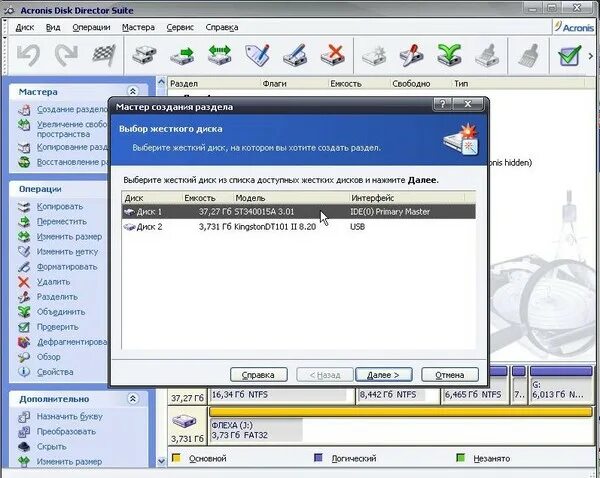Click the yellow Основной legend swatch

click(x=176, y=458)
